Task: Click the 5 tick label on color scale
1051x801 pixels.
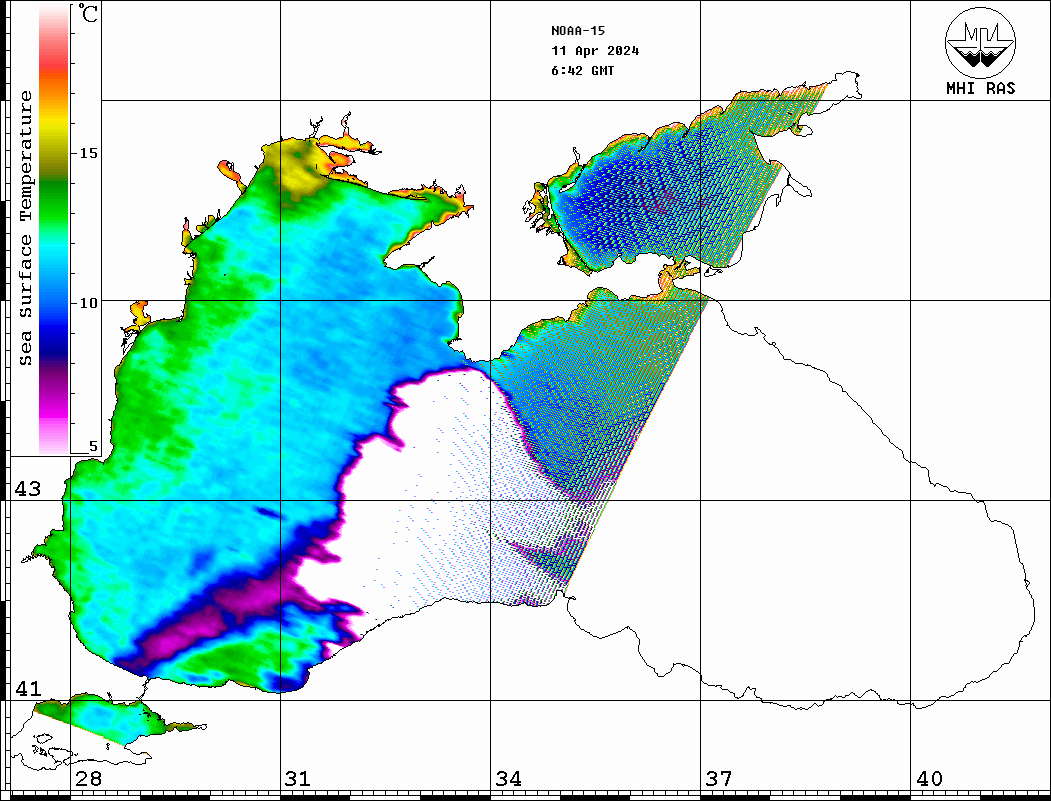Action: pyautogui.click(x=93, y=446)
